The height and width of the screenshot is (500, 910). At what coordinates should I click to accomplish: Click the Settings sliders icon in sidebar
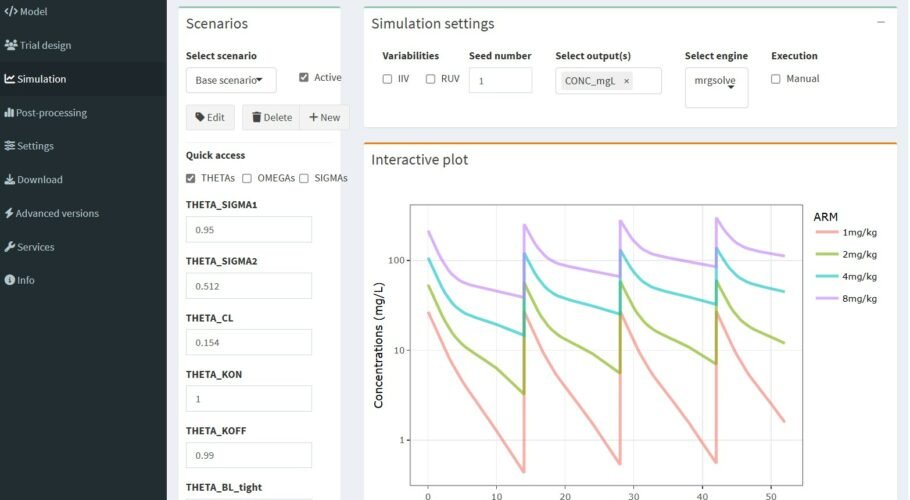click(10, 146)
